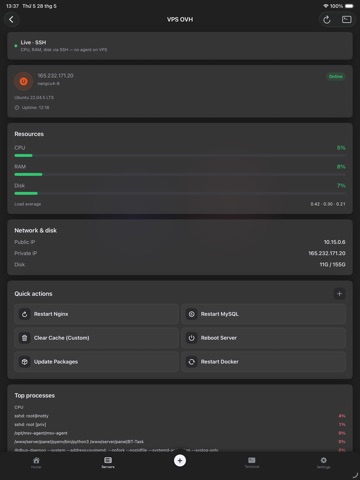This screenshot has width=360, height=480.
Task: Tap the Public IP value 10.15.0.6
Action: click(335, 242)
